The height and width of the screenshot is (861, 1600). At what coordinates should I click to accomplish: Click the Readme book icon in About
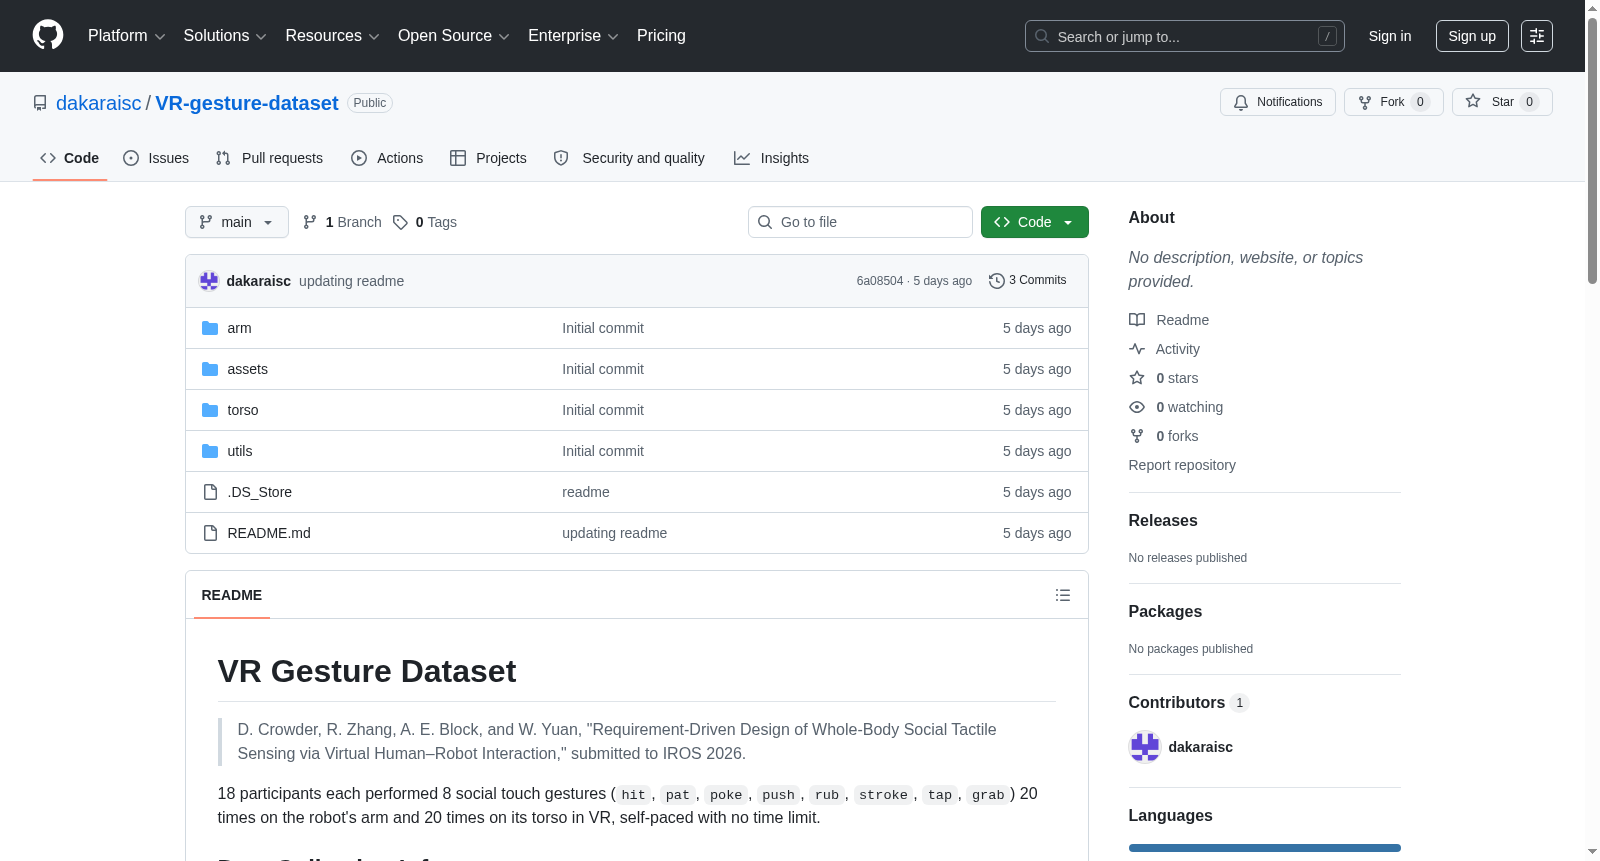(x=1137, y=320)
